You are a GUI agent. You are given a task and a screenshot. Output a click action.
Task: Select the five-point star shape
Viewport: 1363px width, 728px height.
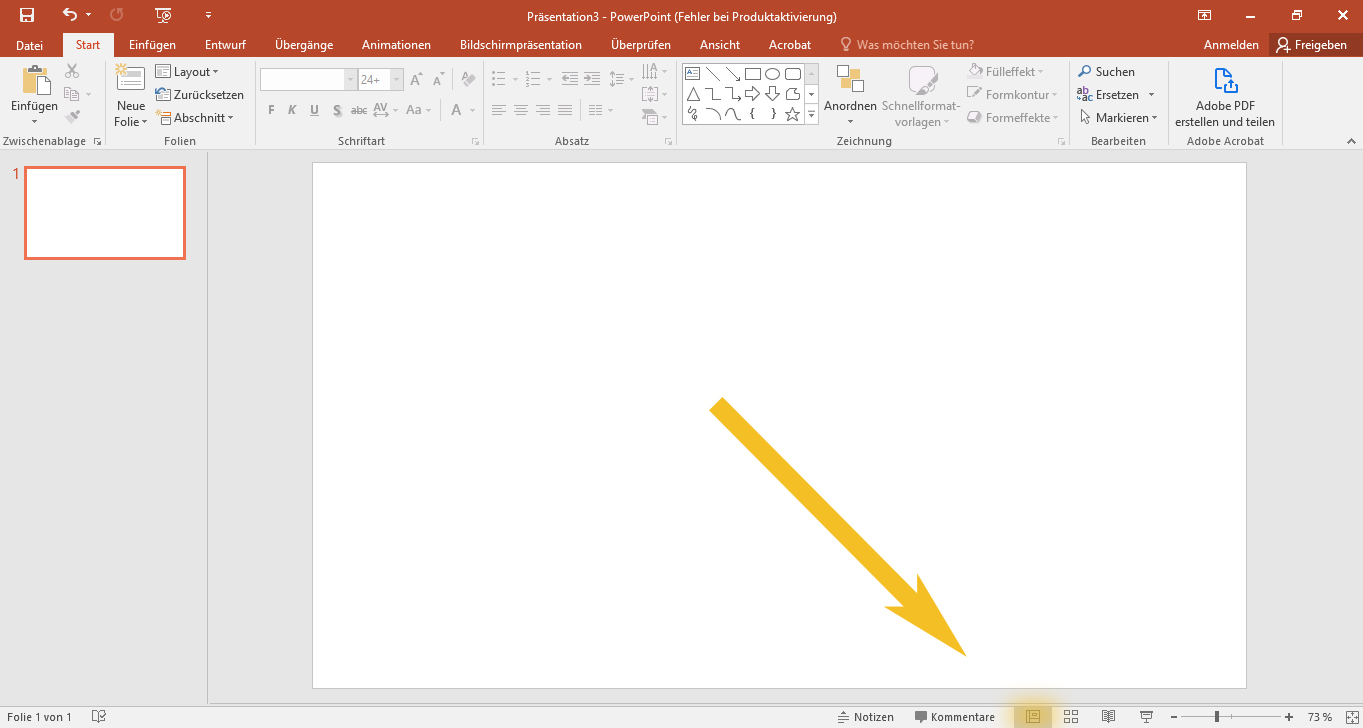point(793,114)
